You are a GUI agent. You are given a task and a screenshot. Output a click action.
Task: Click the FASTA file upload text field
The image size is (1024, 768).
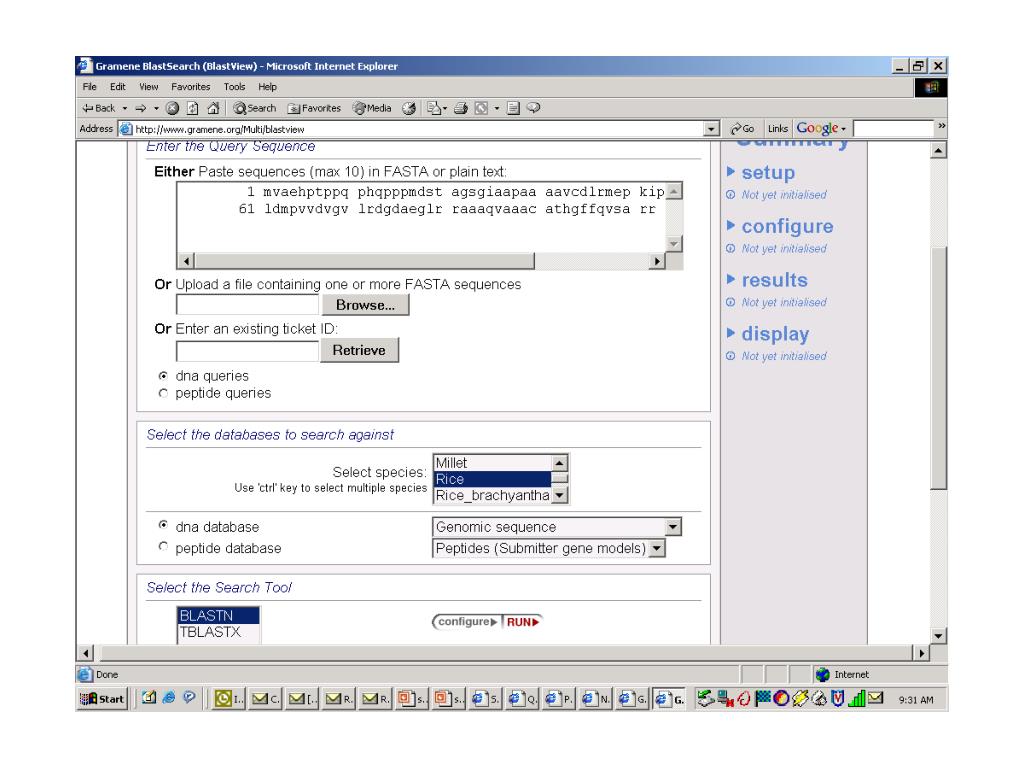(248, 305)
